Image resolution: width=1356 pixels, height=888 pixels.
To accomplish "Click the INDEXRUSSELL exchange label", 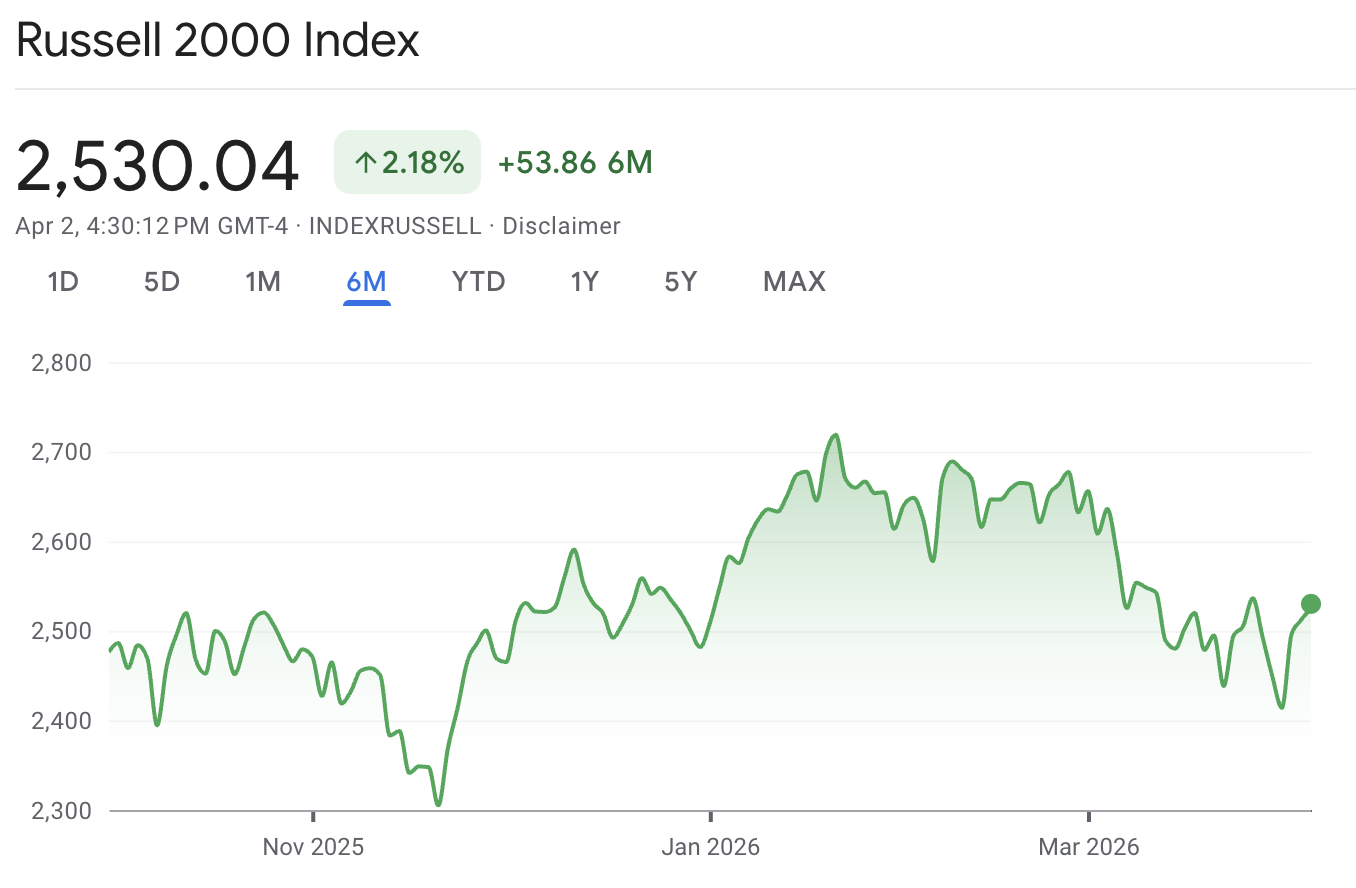I will coord(395,226).
